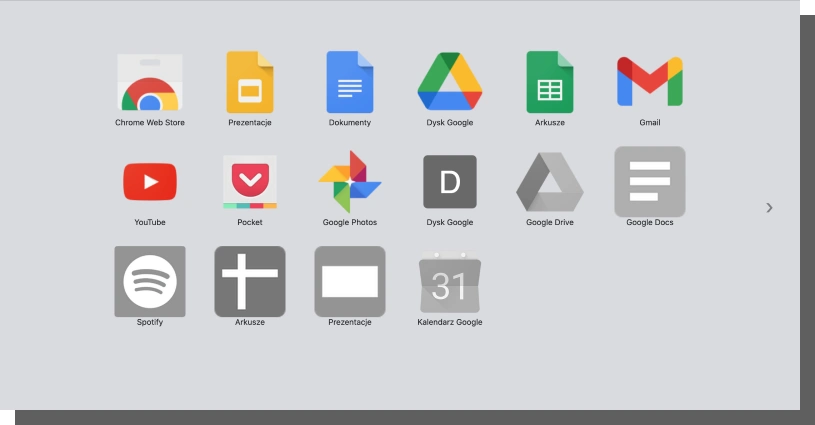This screenshot has height=425, width=815.
Task: Open the Google Photos pinwheel icon
Action: click(350, 182)
